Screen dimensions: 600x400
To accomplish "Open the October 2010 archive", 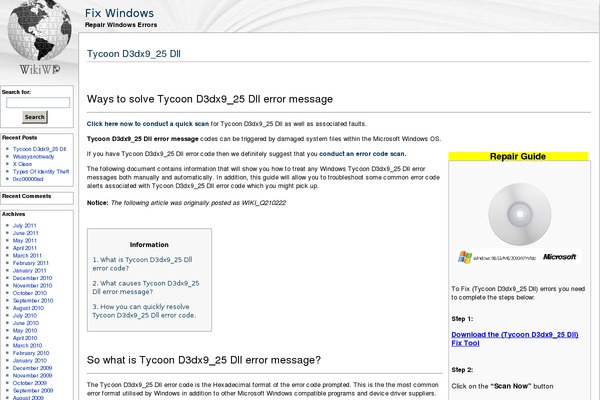I will coord(29,293).
